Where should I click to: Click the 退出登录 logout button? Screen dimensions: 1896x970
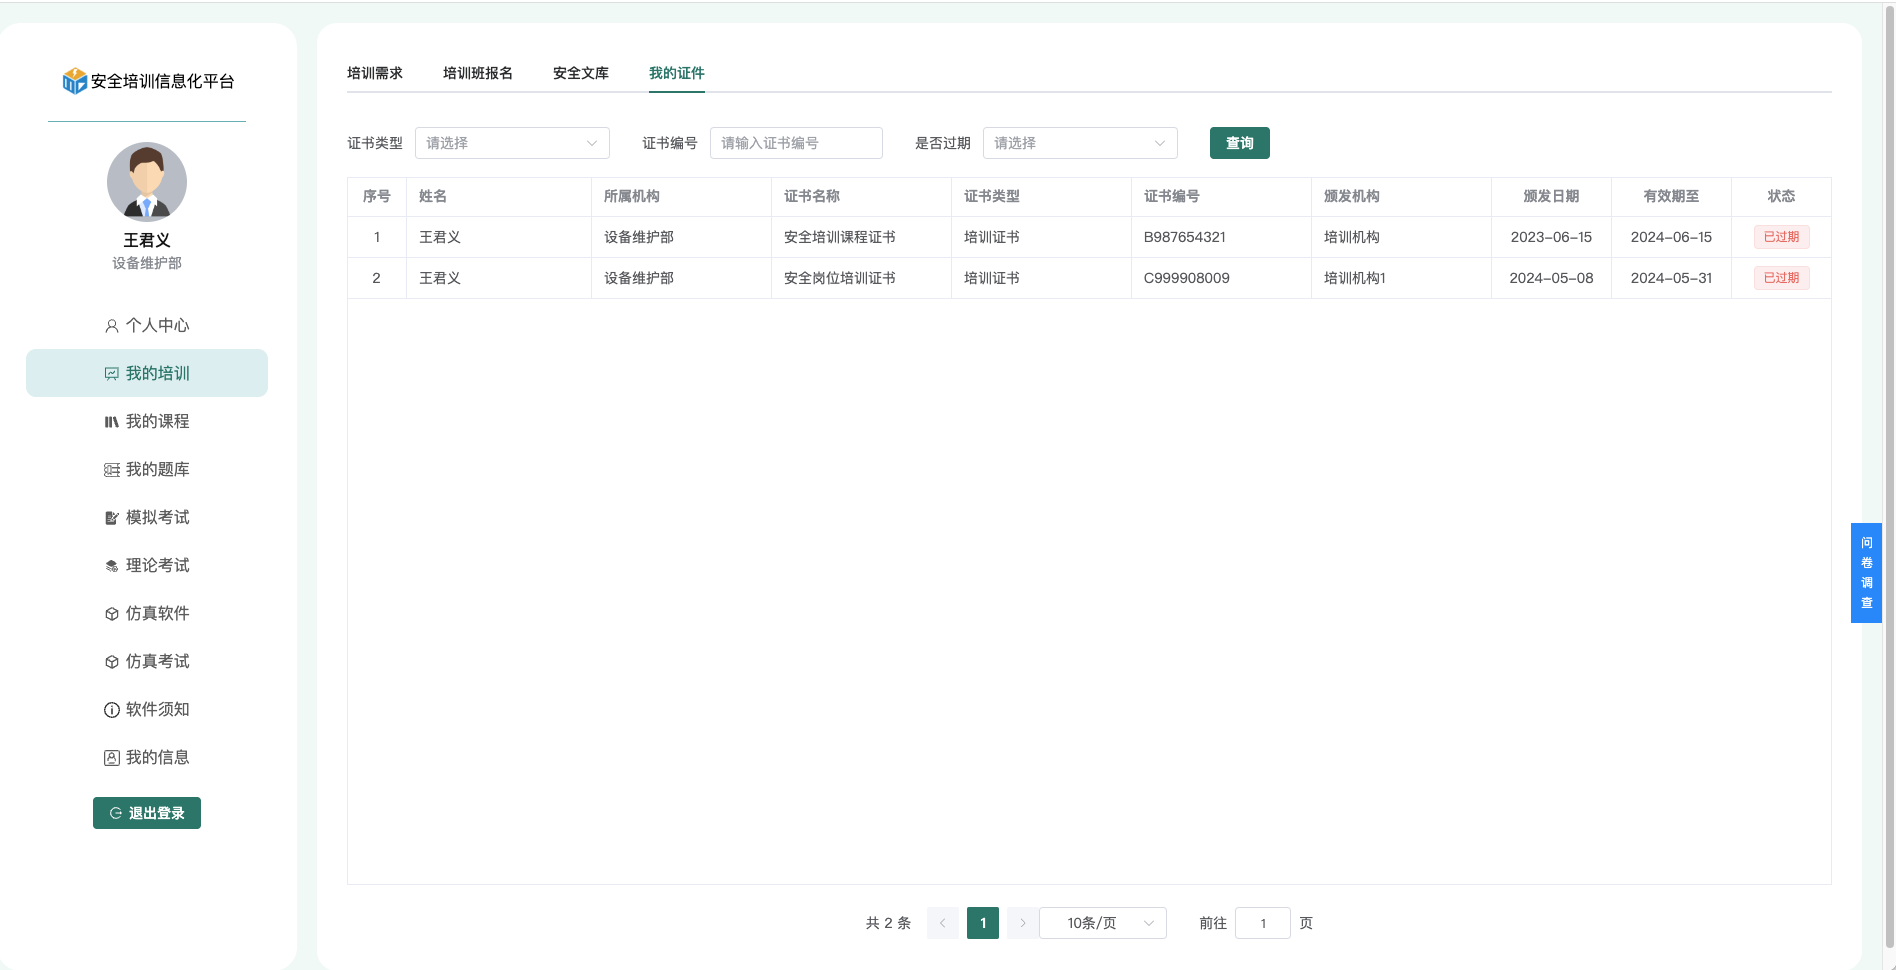point(147,813)
